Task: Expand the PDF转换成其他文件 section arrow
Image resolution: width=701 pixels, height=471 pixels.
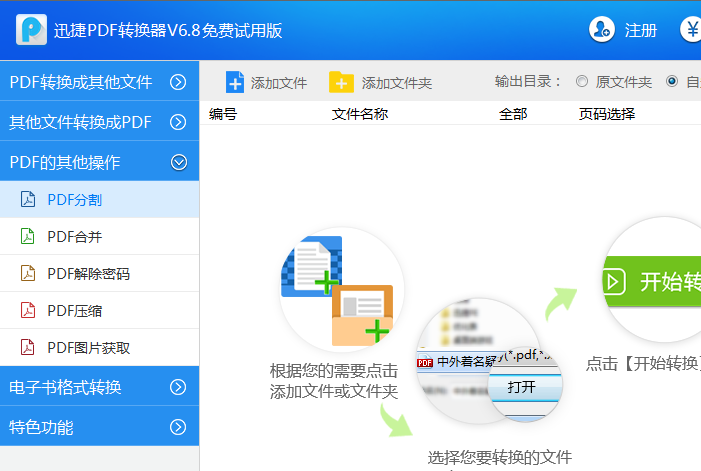Action: tap(178, 82)
